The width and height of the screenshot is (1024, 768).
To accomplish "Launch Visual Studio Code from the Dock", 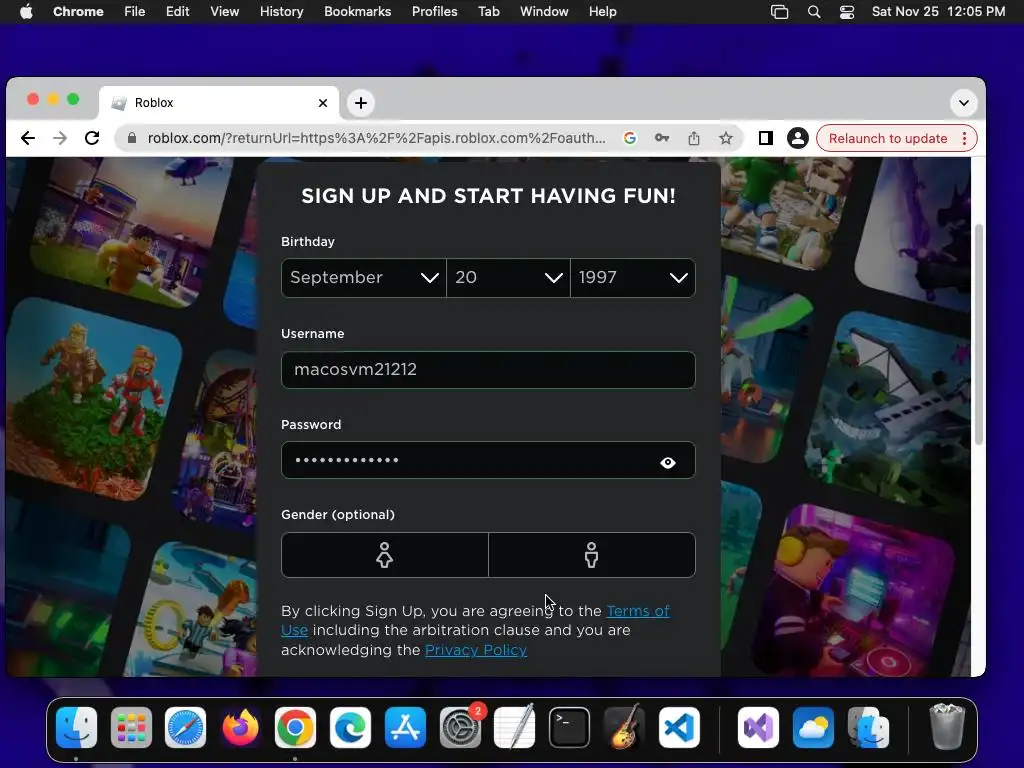I will coord(679,728).
